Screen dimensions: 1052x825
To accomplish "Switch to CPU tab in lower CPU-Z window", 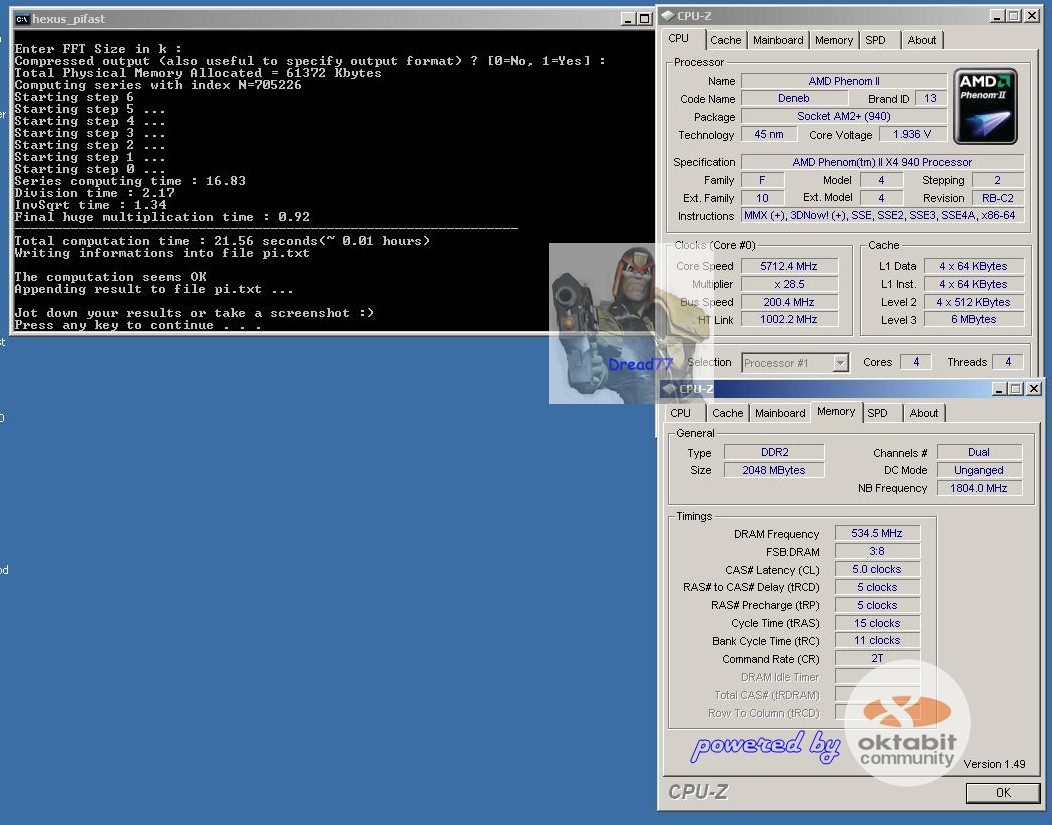I will click(x=680, y=413).
